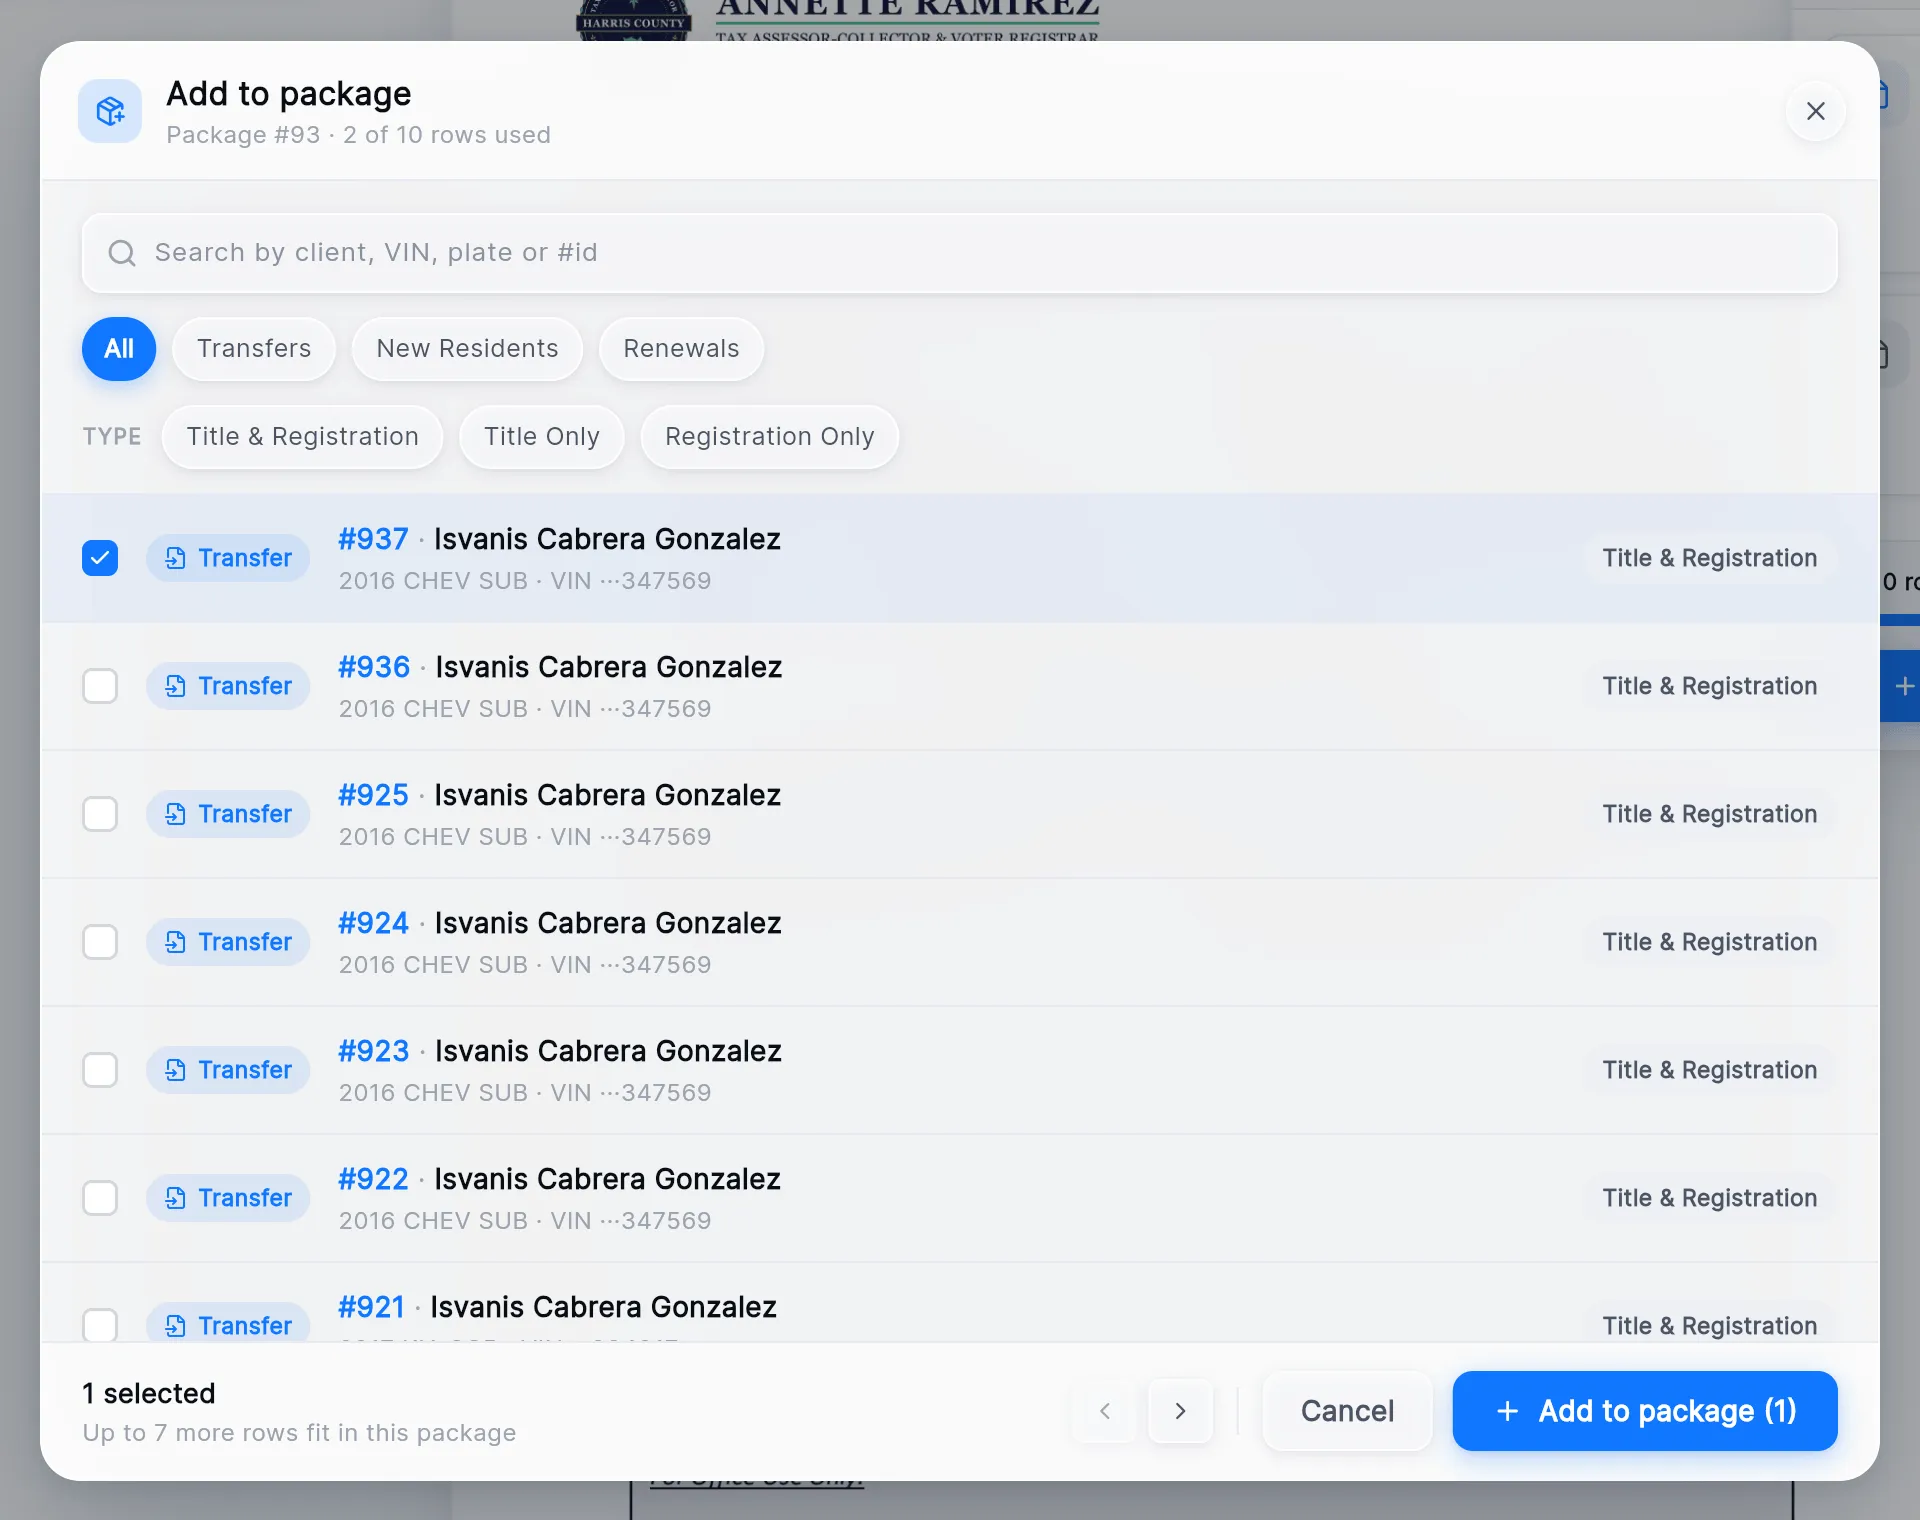Click the Transfer badge on row #937

click(228, 558)
